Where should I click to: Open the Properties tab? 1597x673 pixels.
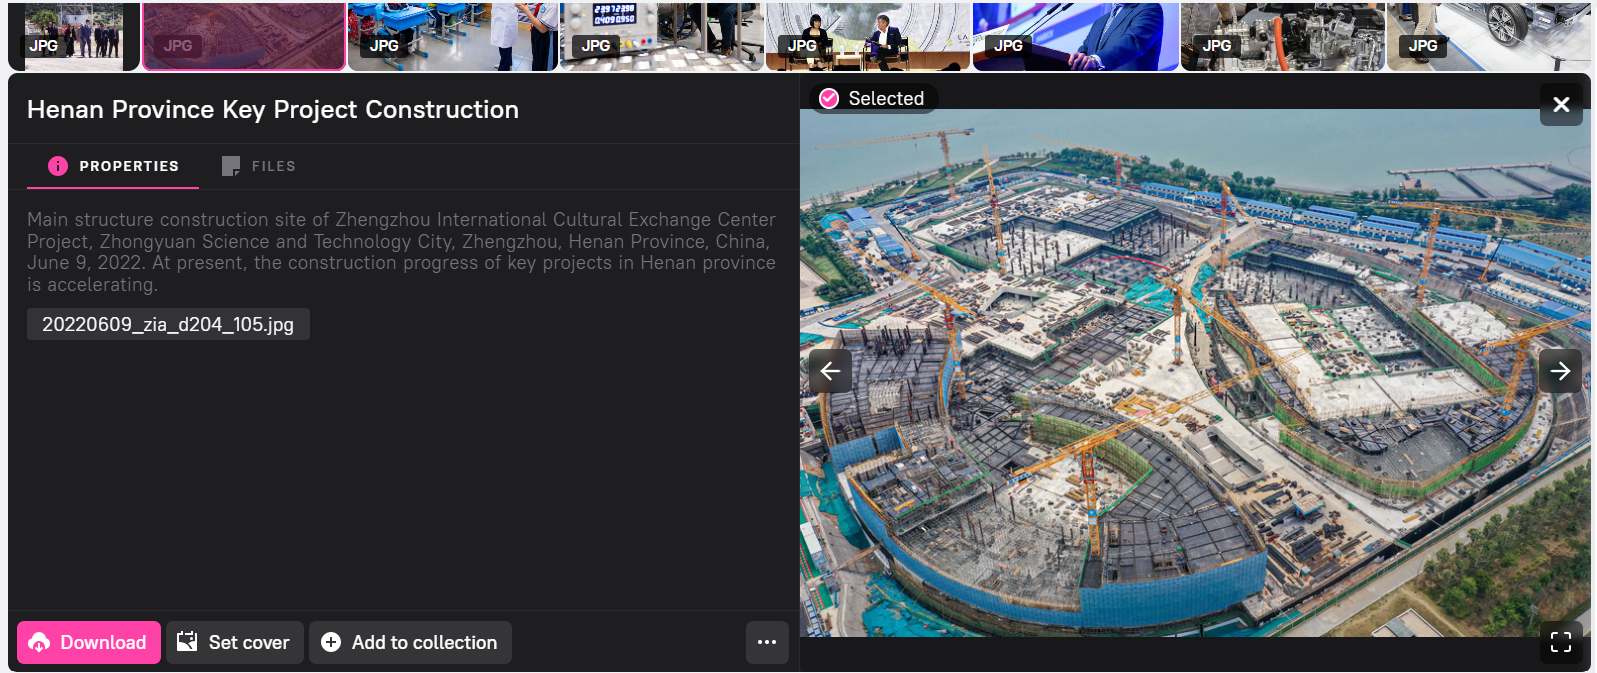tap(113, 166)
